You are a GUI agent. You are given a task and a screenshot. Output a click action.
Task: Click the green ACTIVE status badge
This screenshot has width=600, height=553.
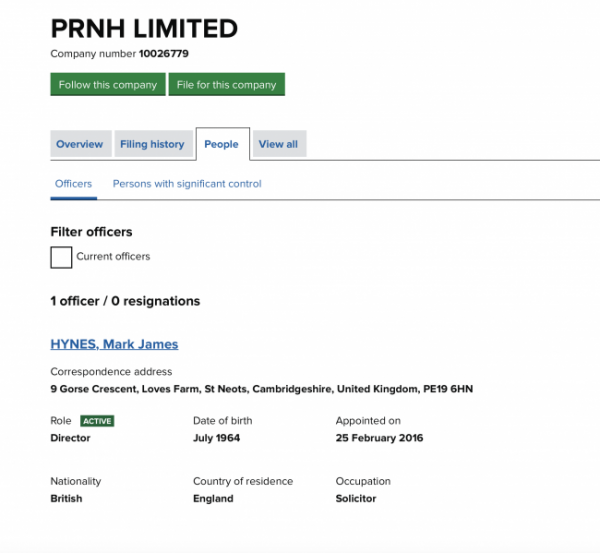pyautogui.click(x=97, y=421)
